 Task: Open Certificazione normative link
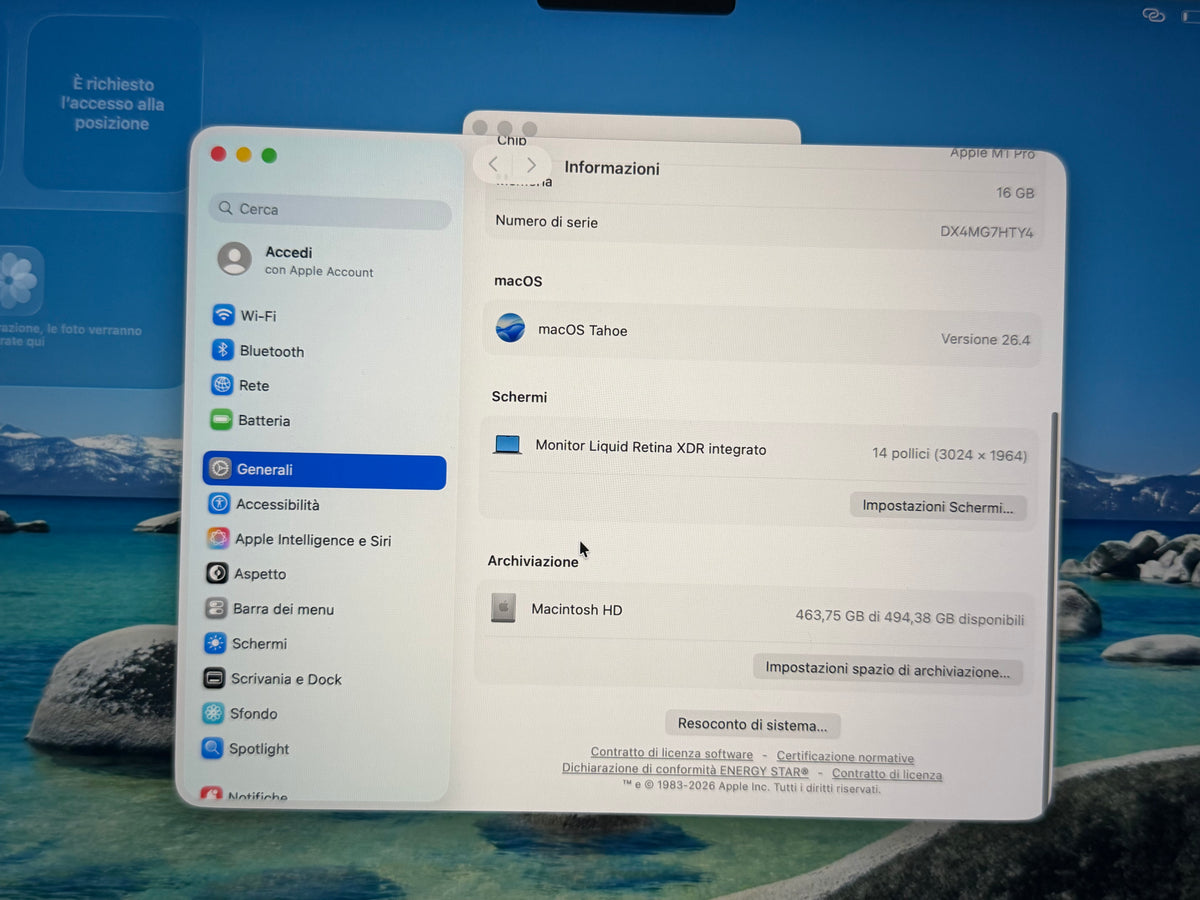click(x=845, y=757)
